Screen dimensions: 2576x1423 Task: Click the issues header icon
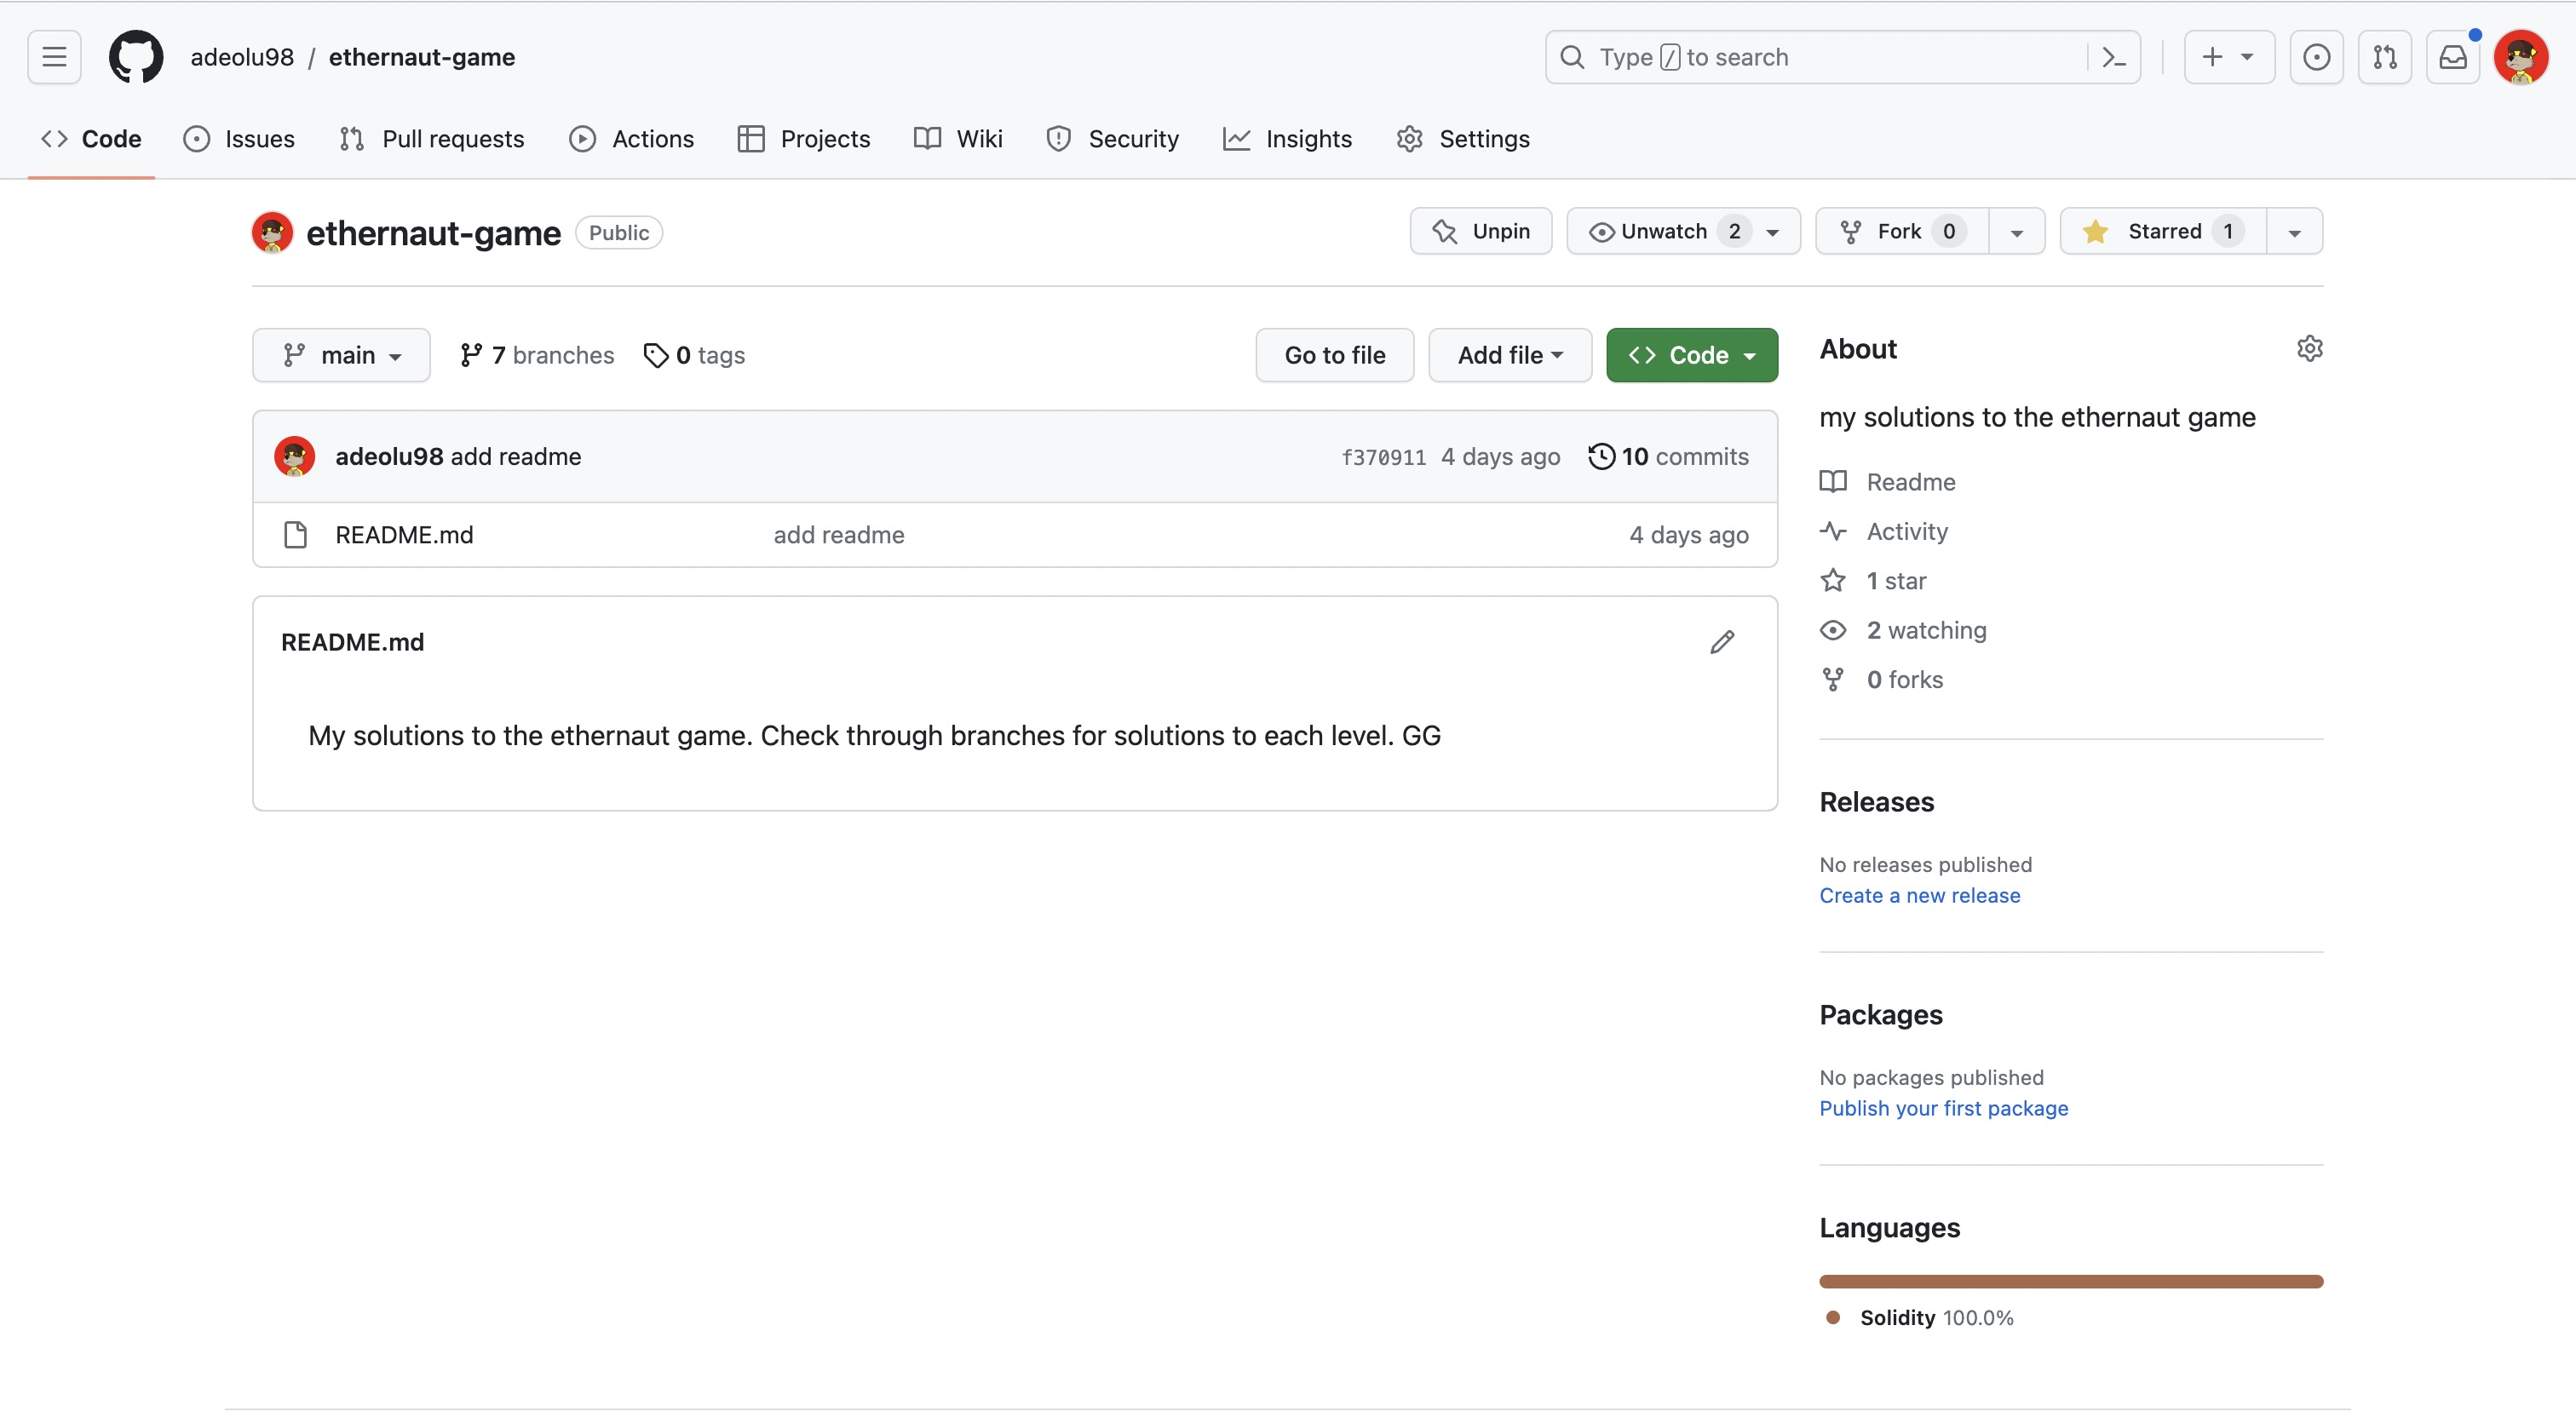pyautogui.click(x=2316, y=57)
